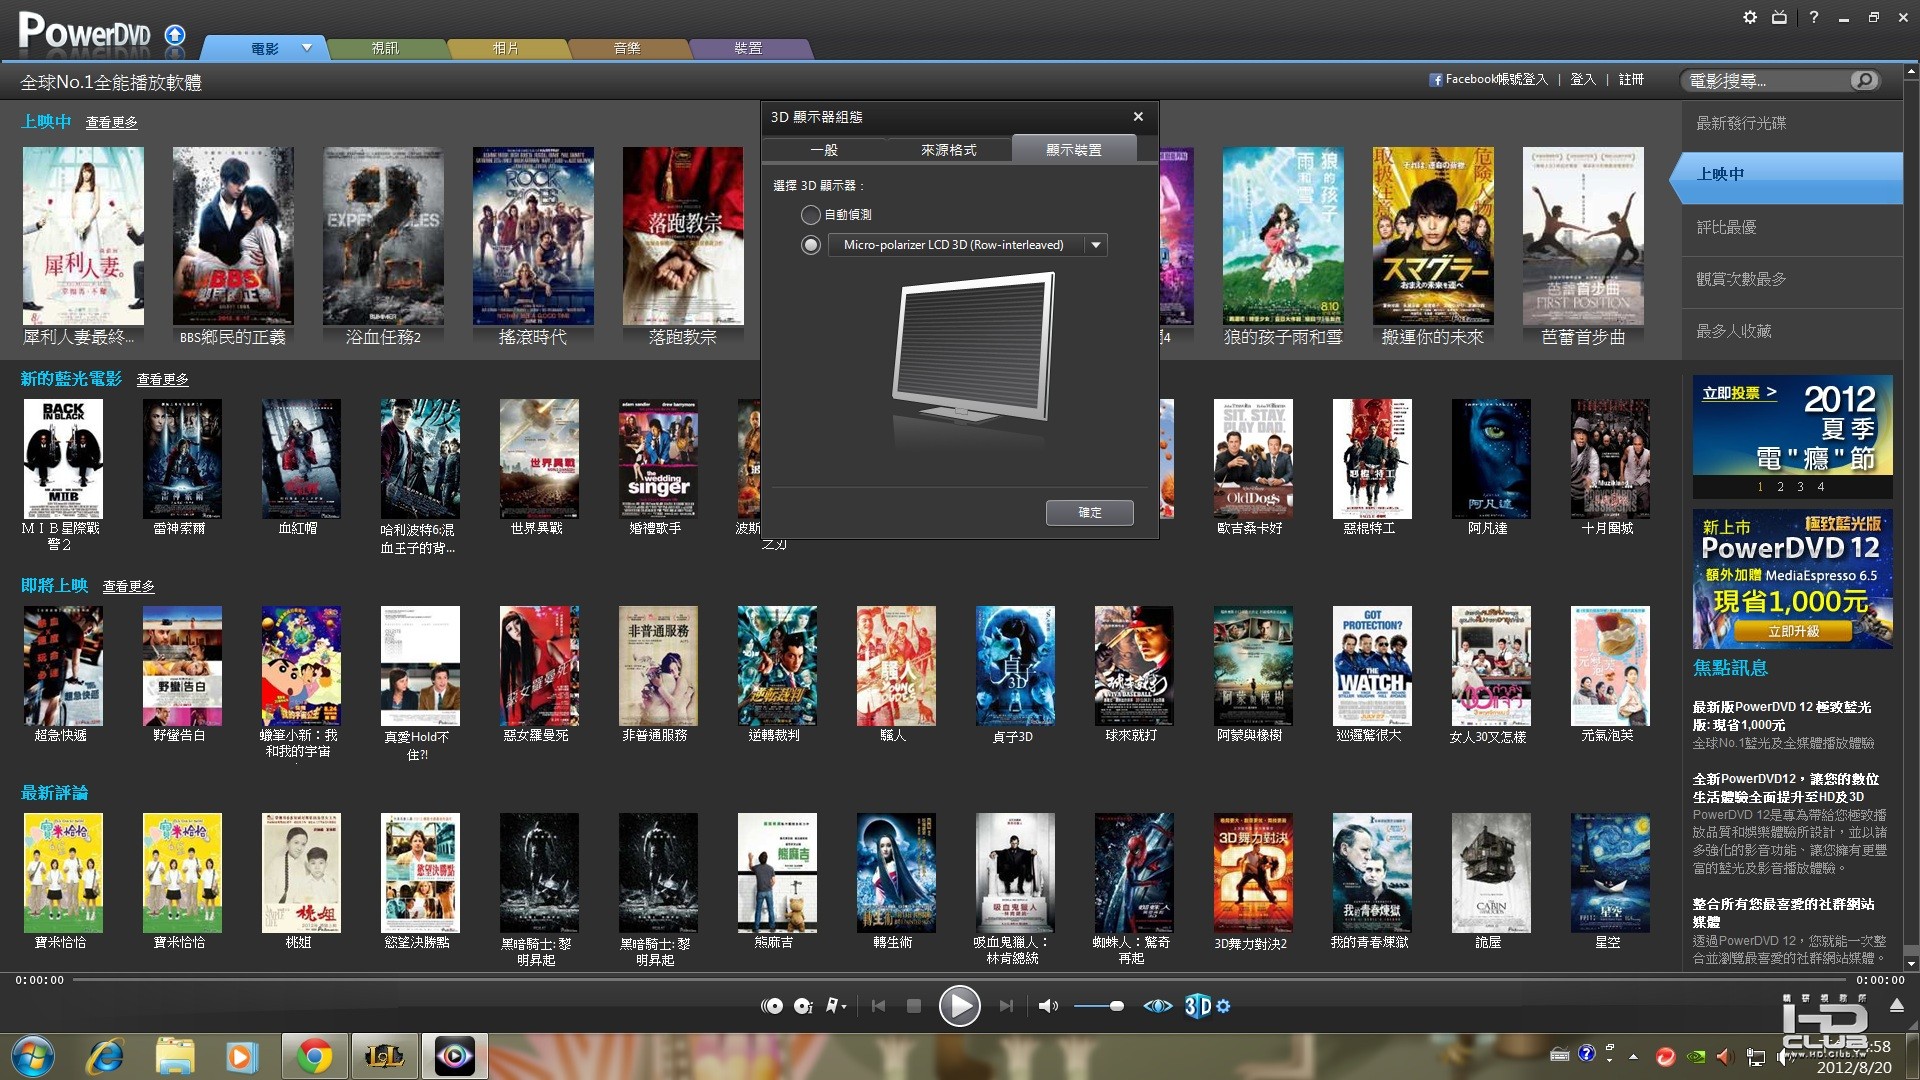The width and height of the screenshot is (1920, 1080).
Task: Click 查看更多 link next to 上映中
Action: (x=111, y=122)
